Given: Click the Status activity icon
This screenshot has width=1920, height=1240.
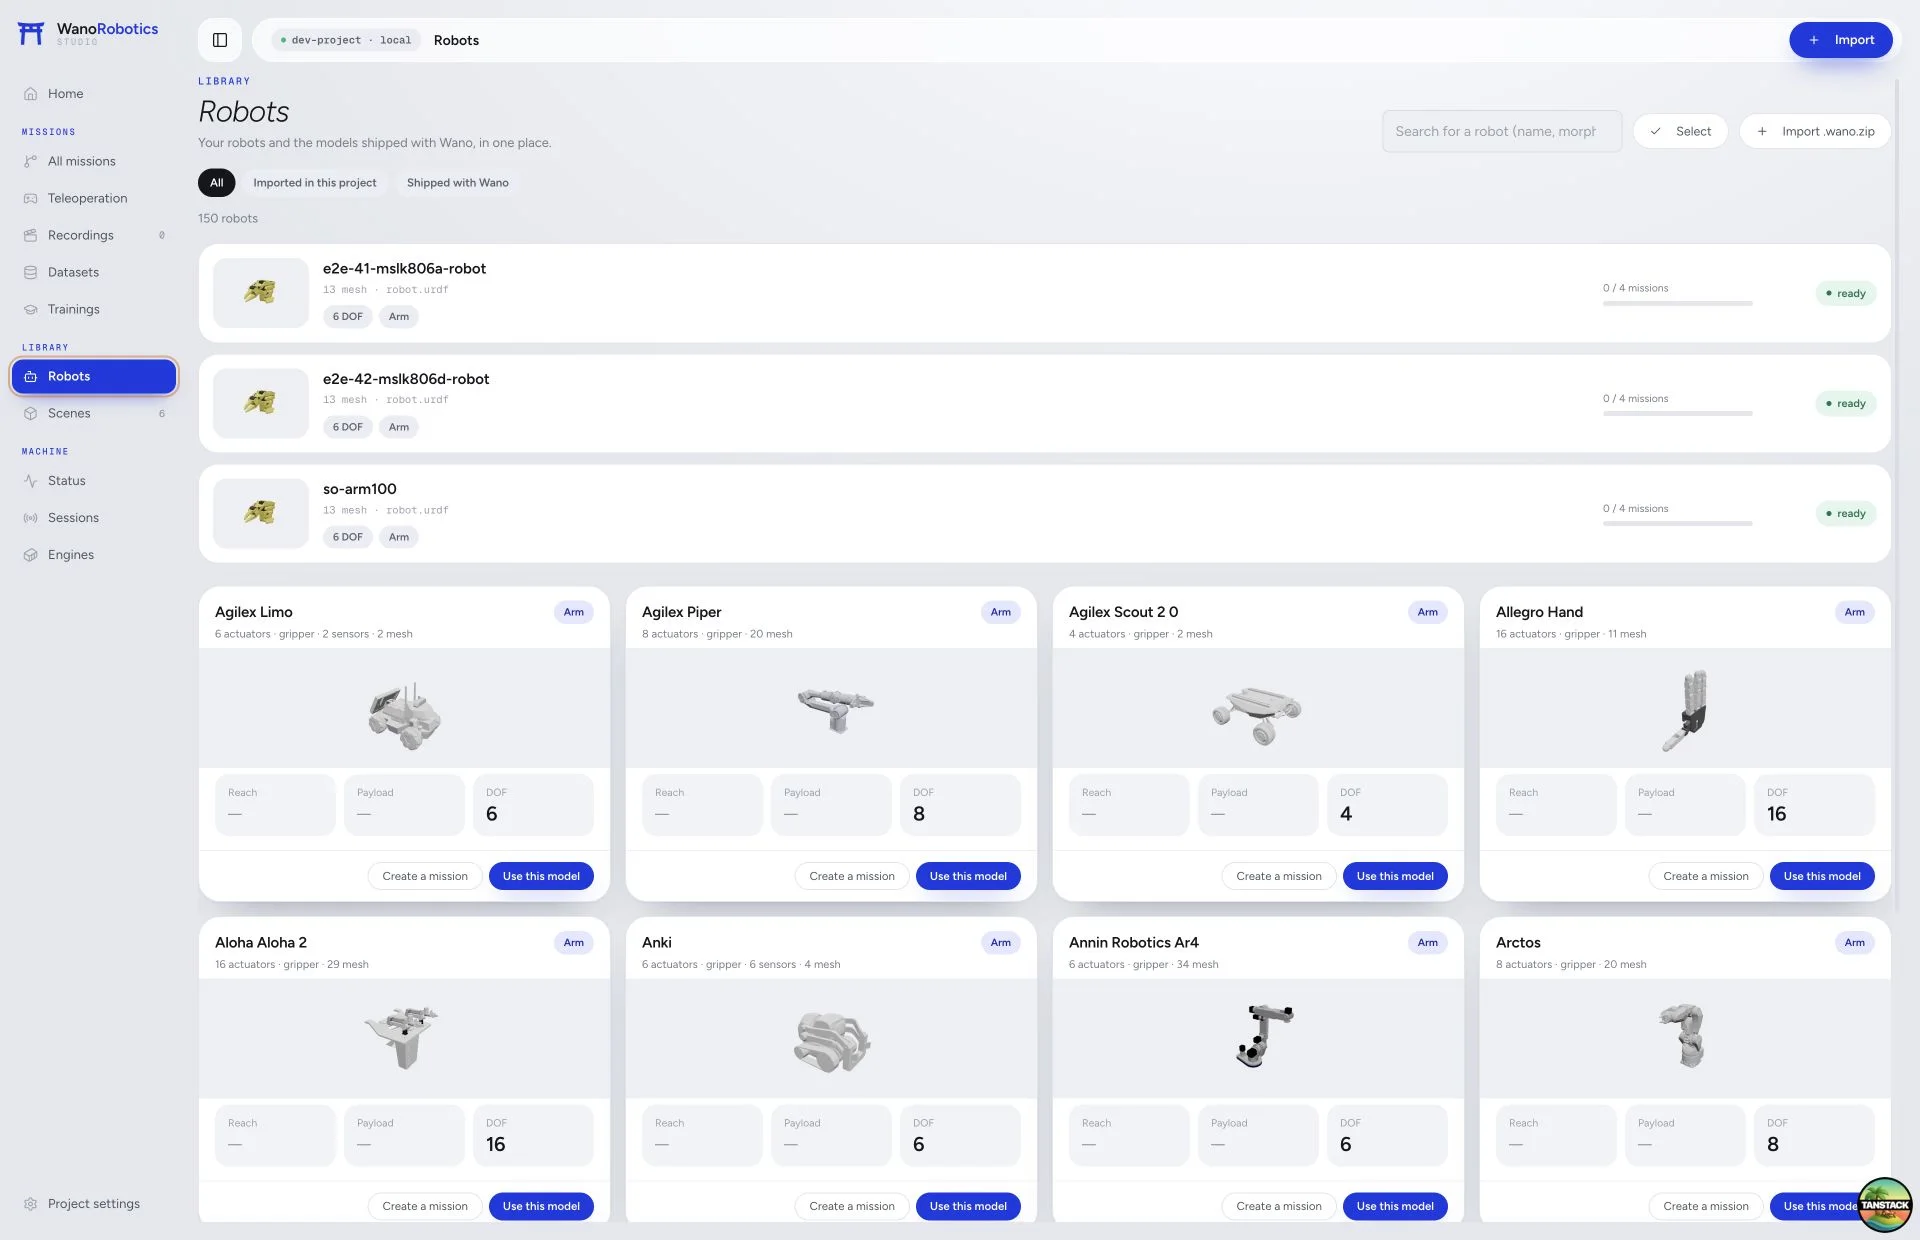Looking at the screenshot, I should point(30,481).
